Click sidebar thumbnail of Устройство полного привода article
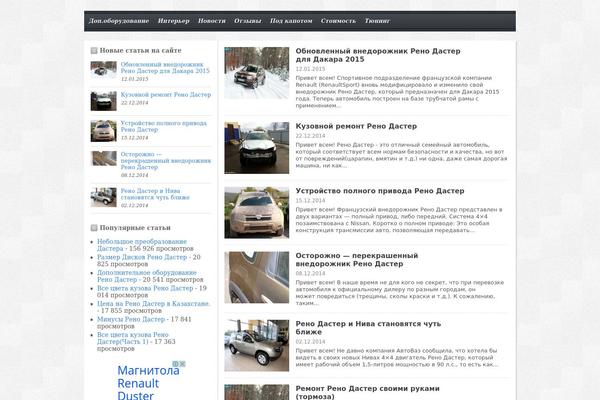The width and height of the screenshot is (600, 400). 103,131
